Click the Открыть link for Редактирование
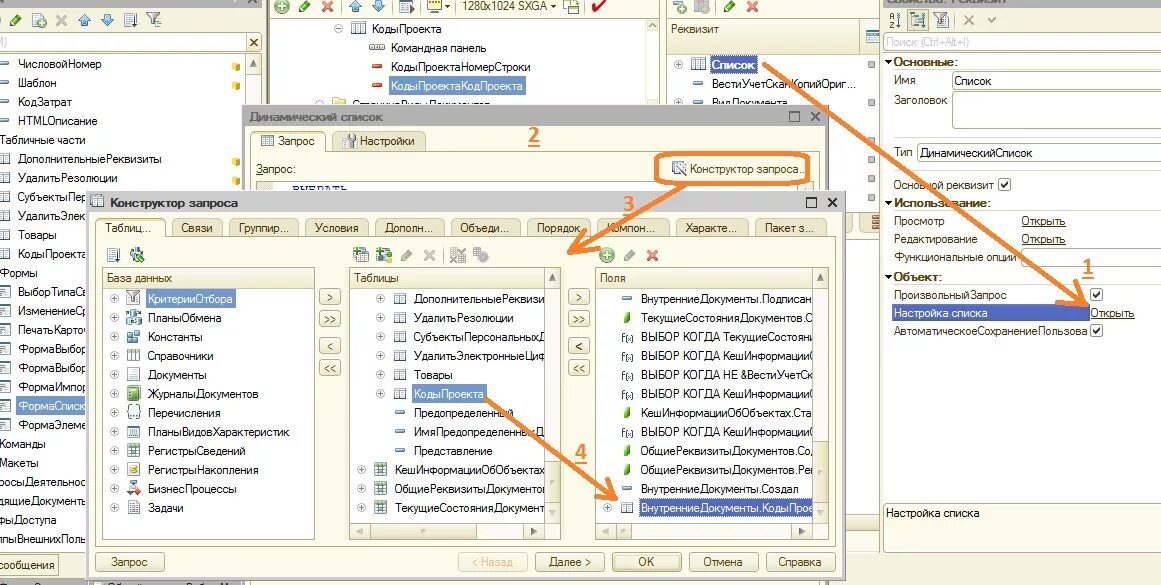The height and width of the screenshot is (585, 1161). pyautogui.click(x=1043, y=239)
